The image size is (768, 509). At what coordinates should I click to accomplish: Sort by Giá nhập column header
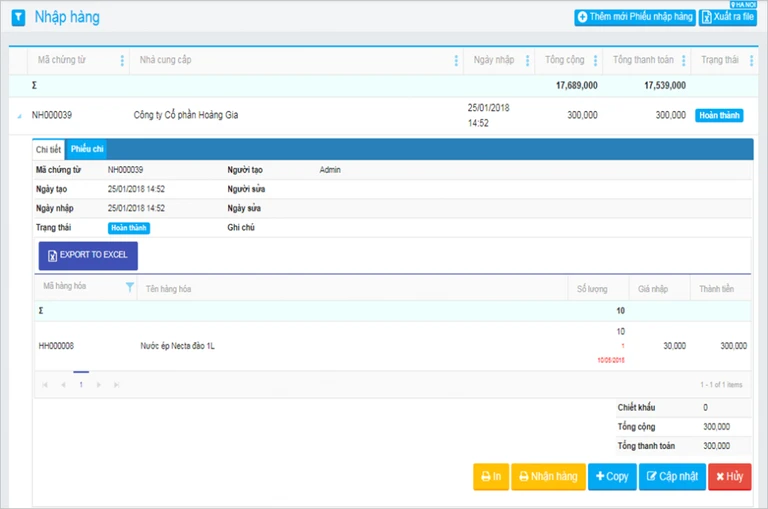[x=653, y=289]
